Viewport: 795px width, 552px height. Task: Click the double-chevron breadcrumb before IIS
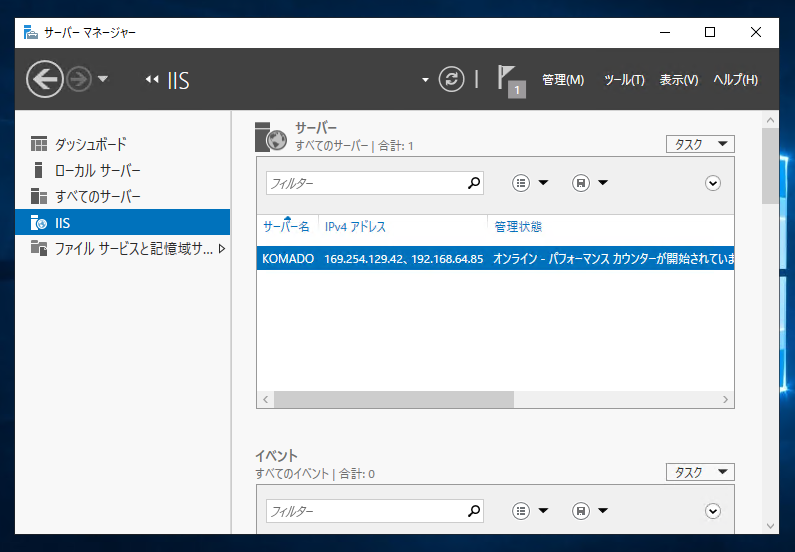coord(152,80)
